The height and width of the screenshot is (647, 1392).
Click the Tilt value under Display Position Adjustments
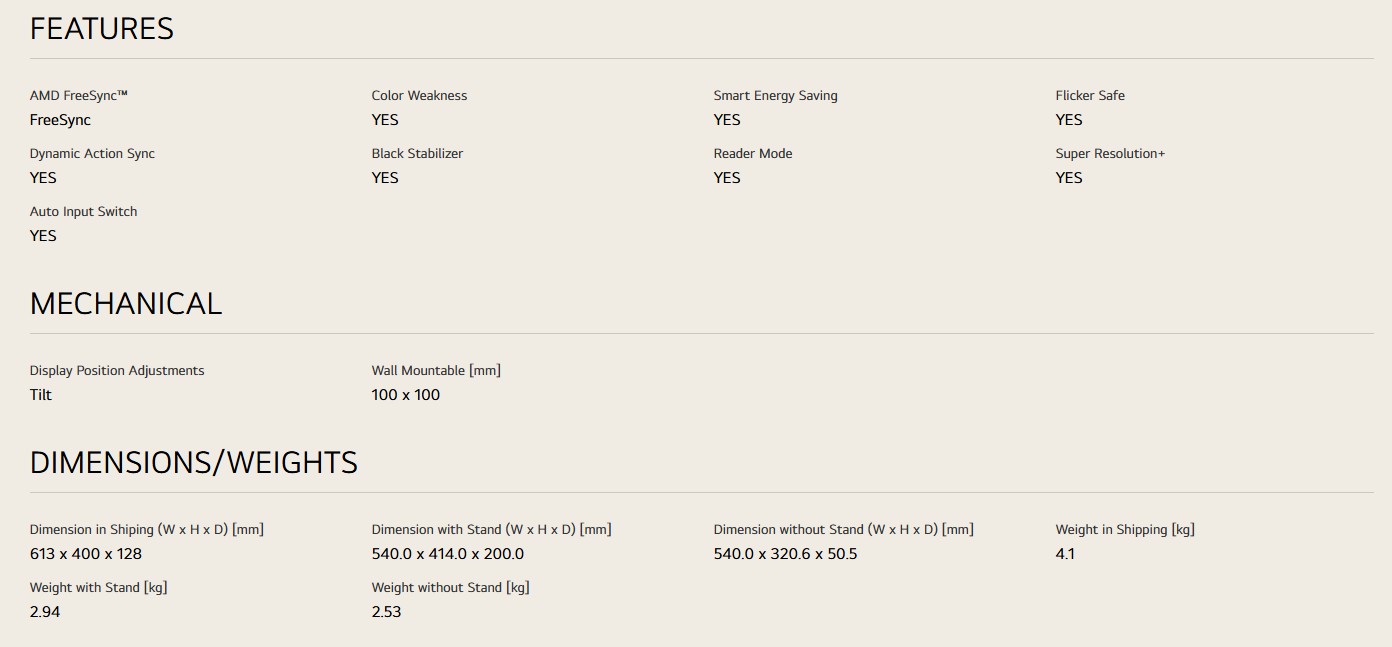click(41, 395)
